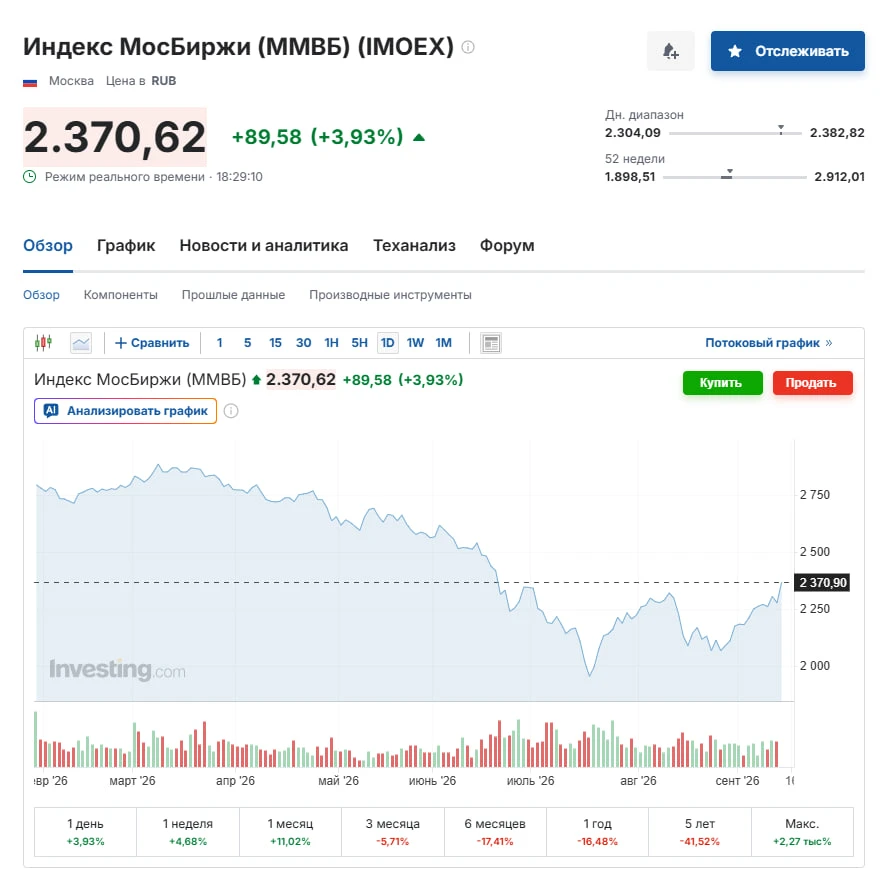
Task: Set chart interval to 1H
Action: (331, 343)
